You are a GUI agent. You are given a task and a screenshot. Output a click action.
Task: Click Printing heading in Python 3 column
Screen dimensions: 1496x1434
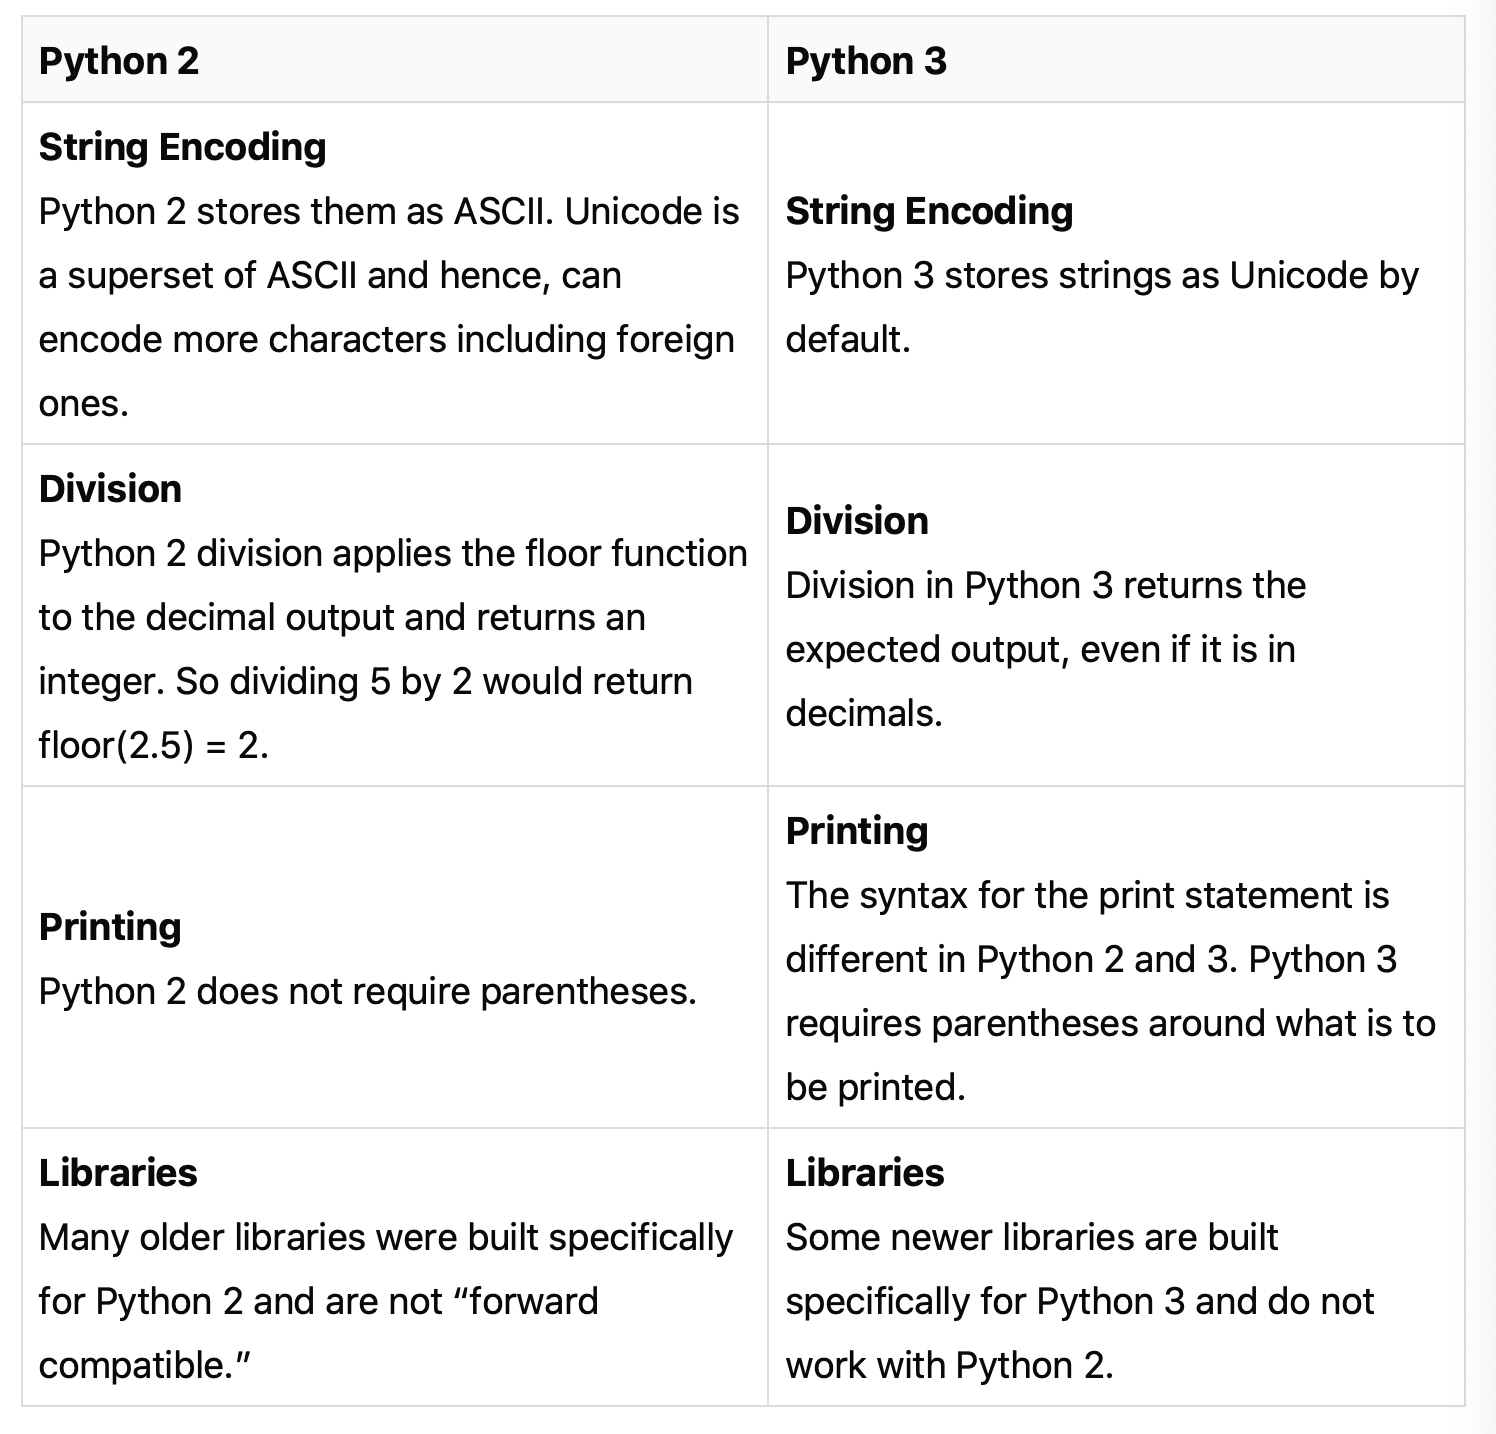857,831
